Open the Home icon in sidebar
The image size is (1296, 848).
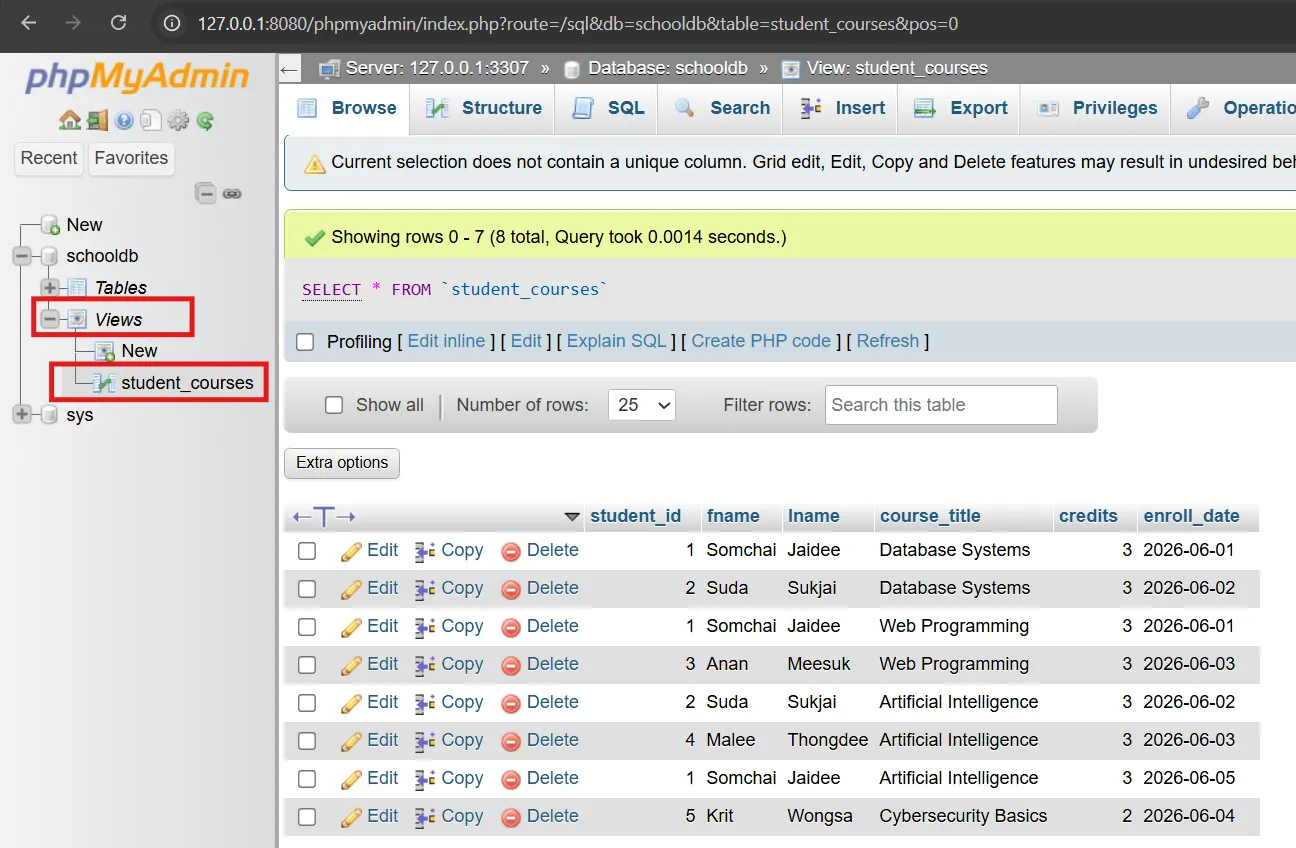69,121
